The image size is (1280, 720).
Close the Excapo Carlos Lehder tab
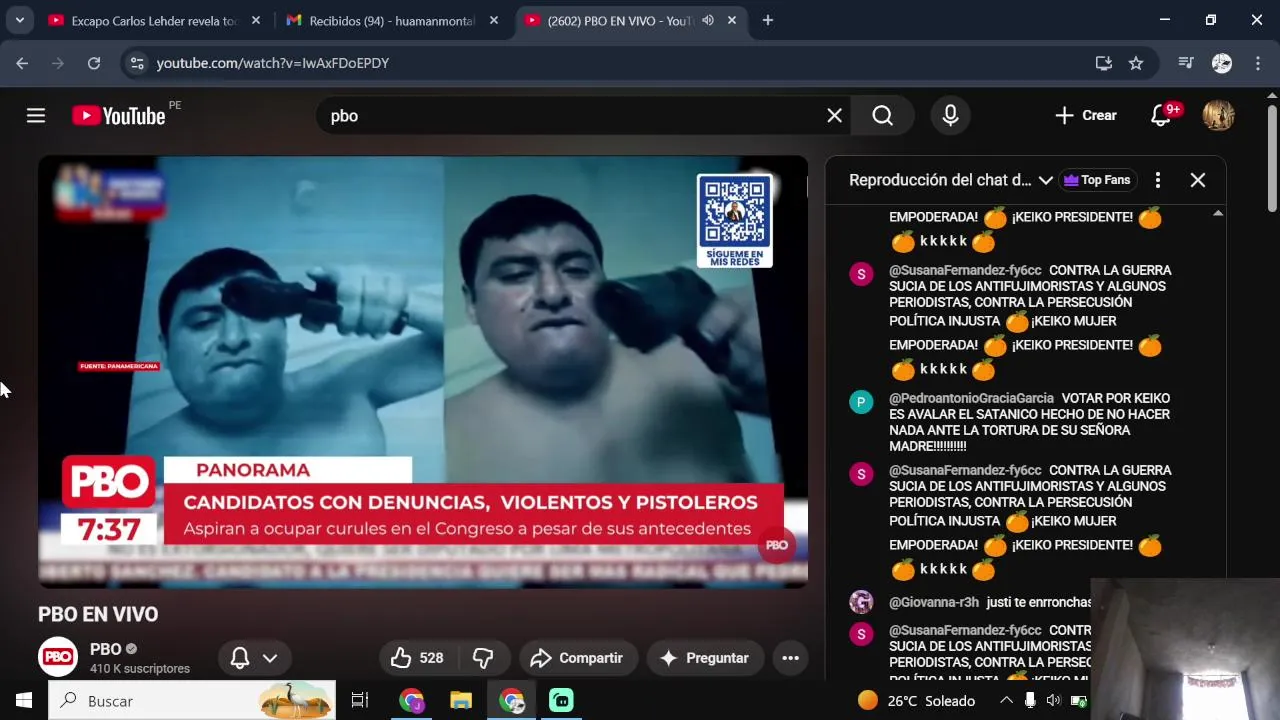click(256, 20)
